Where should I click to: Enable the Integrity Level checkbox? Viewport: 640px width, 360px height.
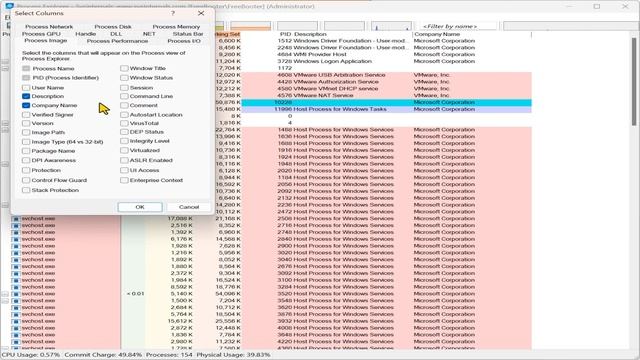point(124,141)
